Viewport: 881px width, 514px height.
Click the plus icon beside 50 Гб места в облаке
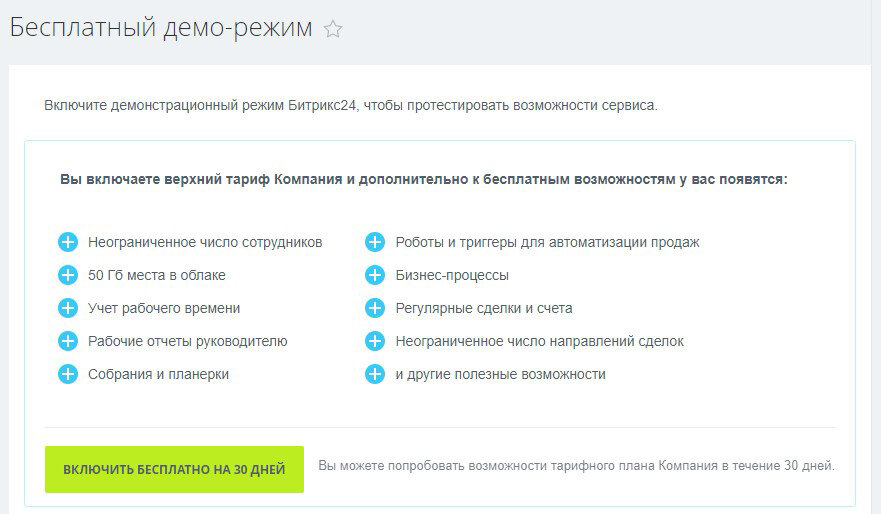pyautogui.click(x=68, y=275)
